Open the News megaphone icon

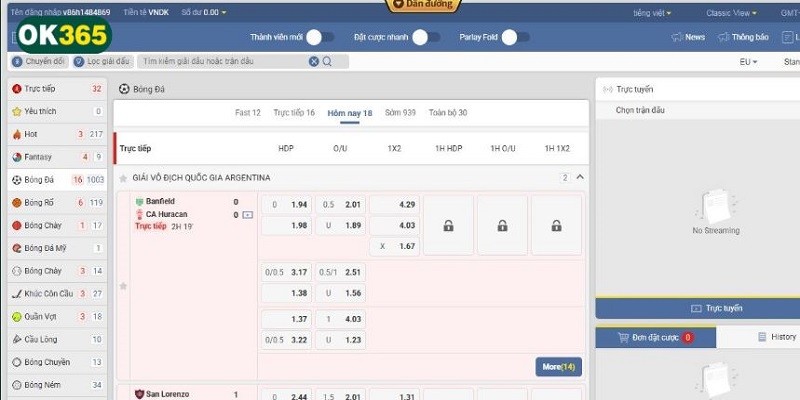(x=677, y=37)
